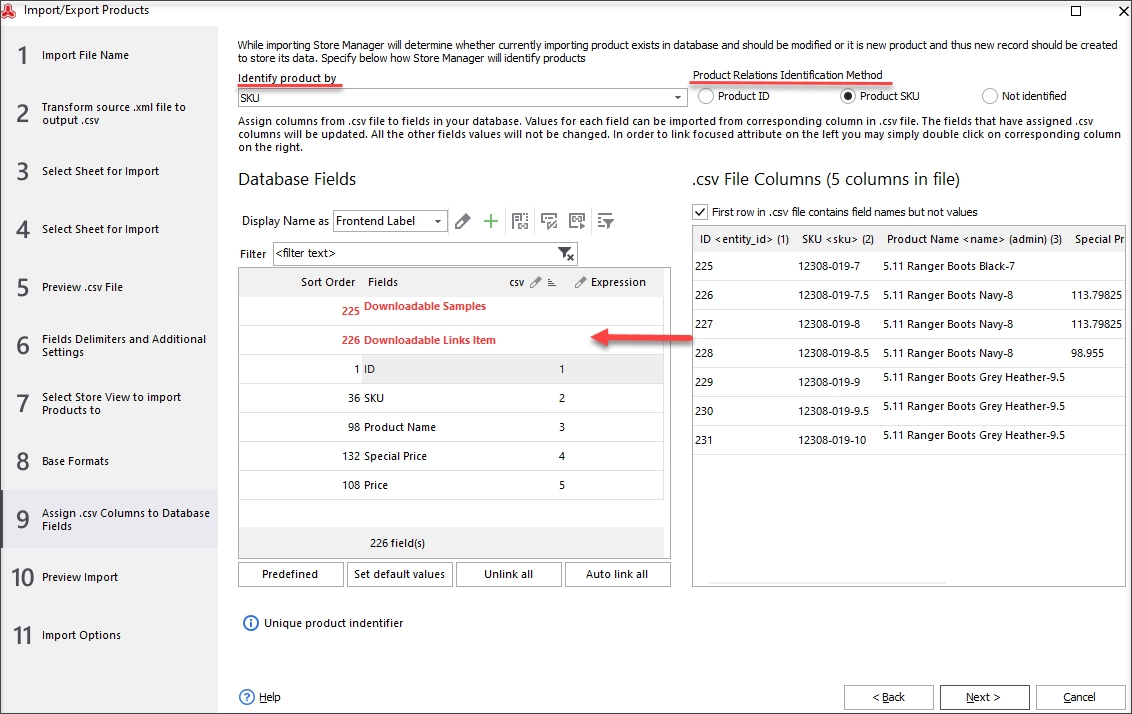Select the ID field row
This screenshot has width=1132, height=714.
click(x=451, y=369)
